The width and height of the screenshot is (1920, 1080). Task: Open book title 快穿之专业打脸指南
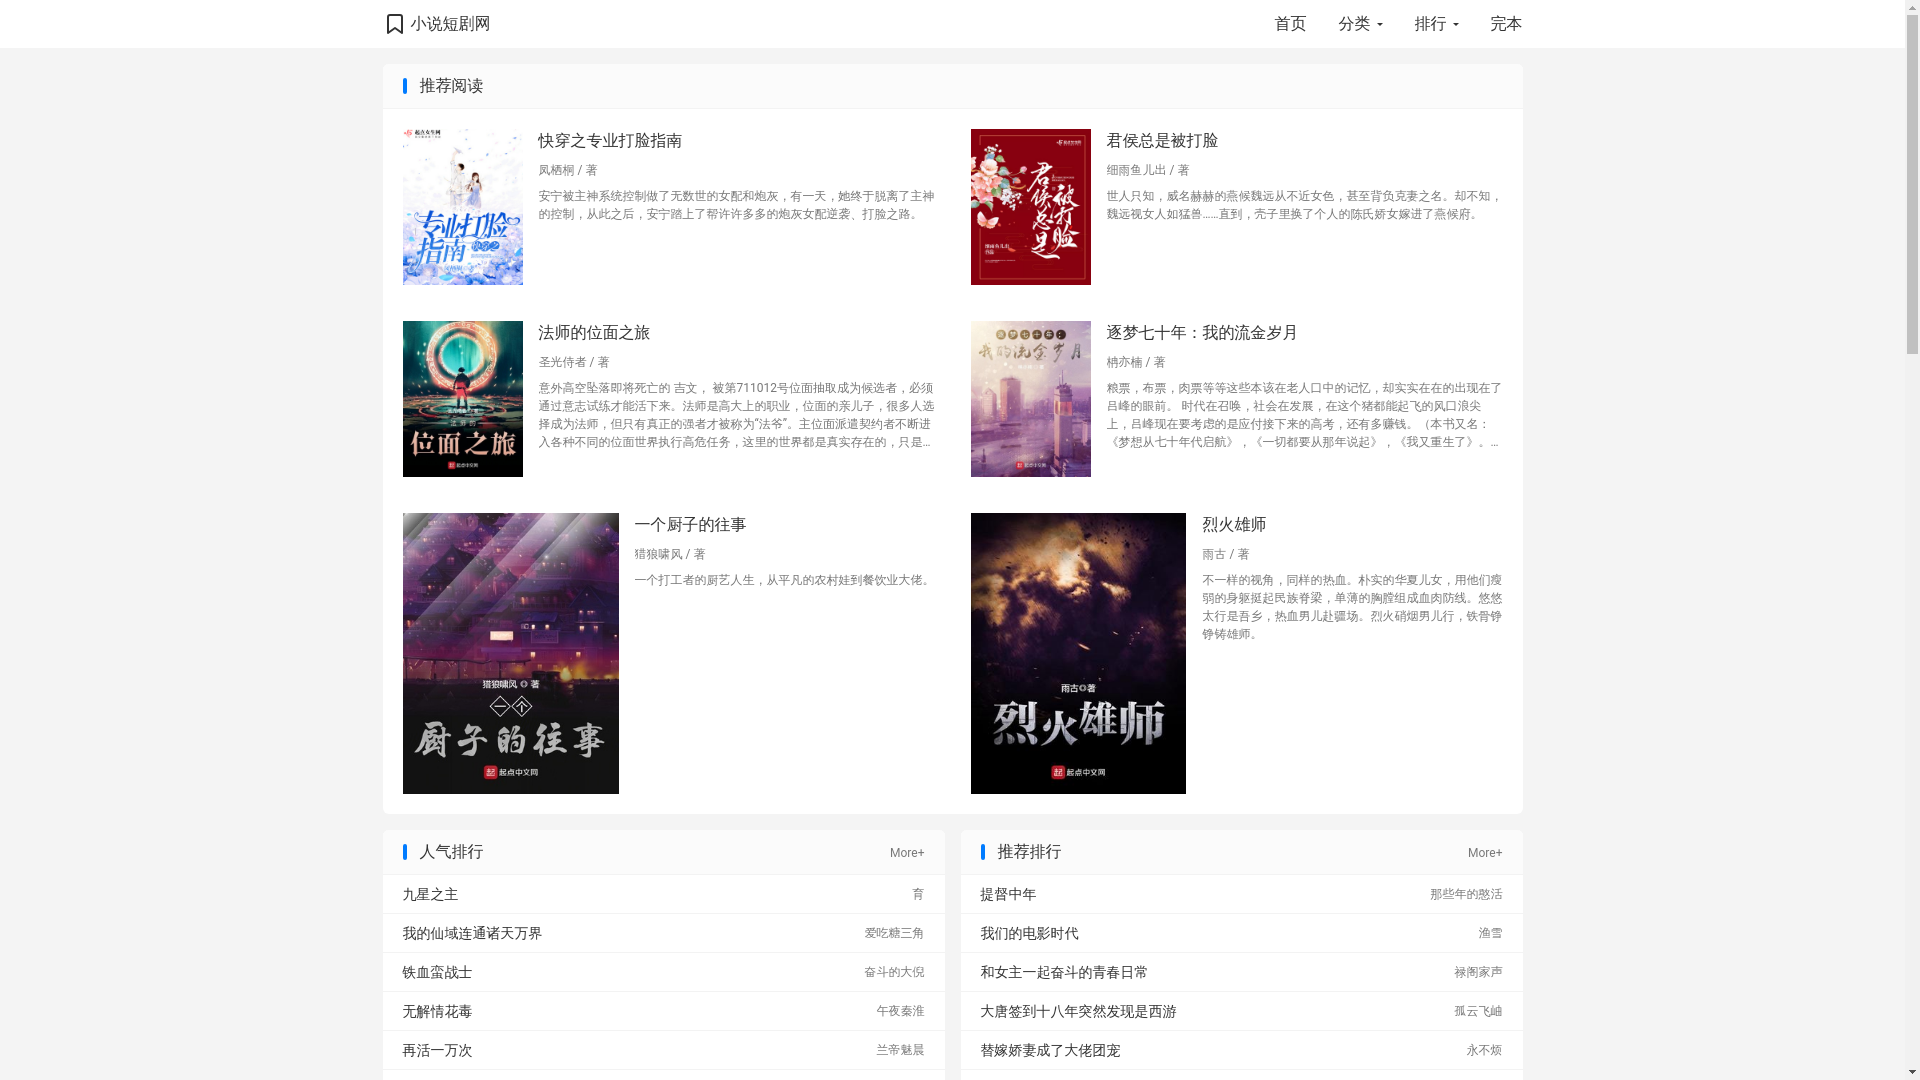[x=610, y=141]
